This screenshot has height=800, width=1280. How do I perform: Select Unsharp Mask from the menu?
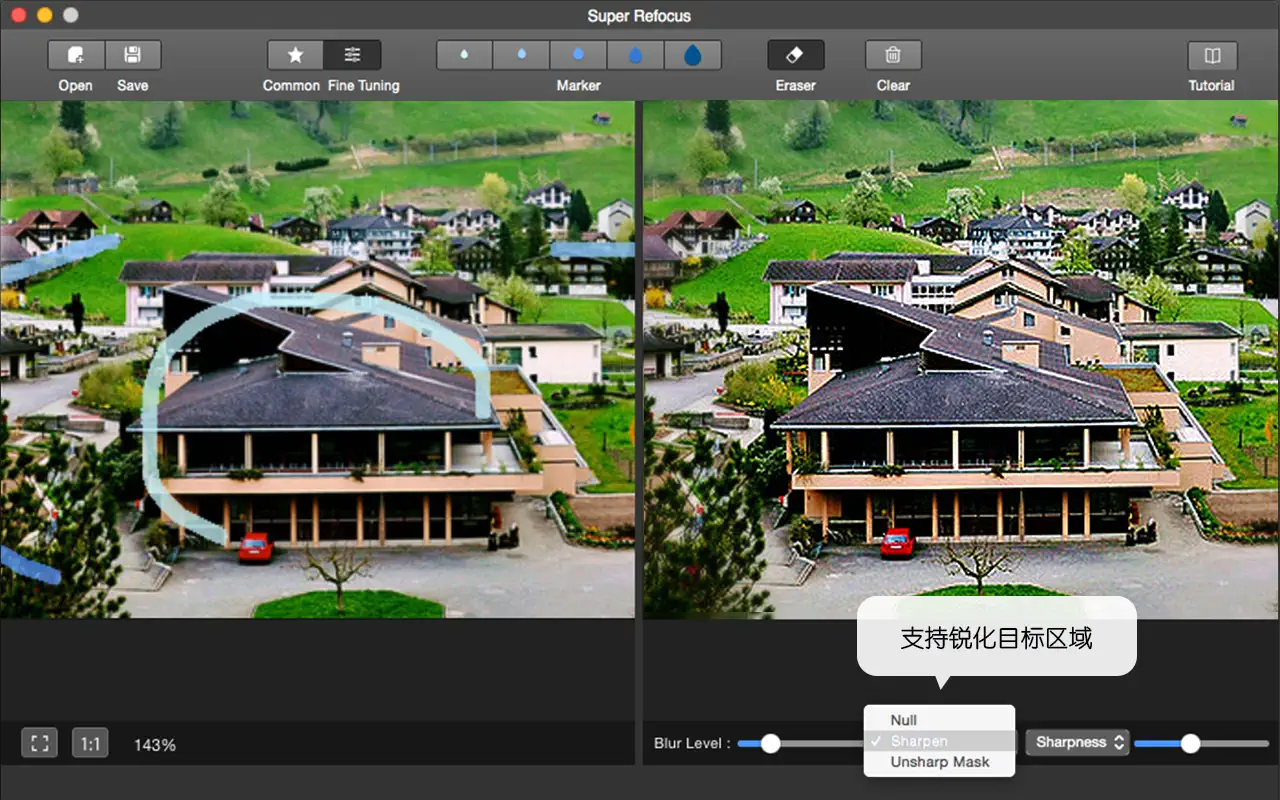939,762
